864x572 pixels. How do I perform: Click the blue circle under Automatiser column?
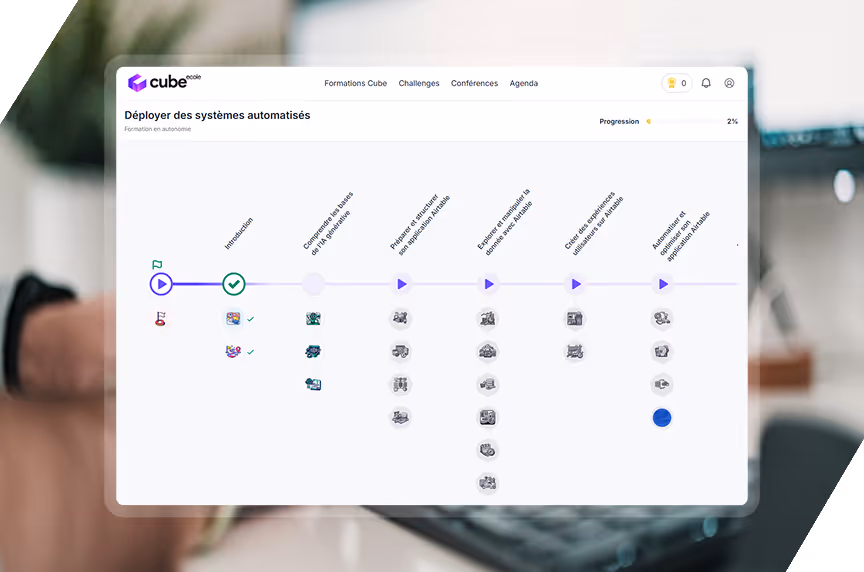click(x=662, y=418)
